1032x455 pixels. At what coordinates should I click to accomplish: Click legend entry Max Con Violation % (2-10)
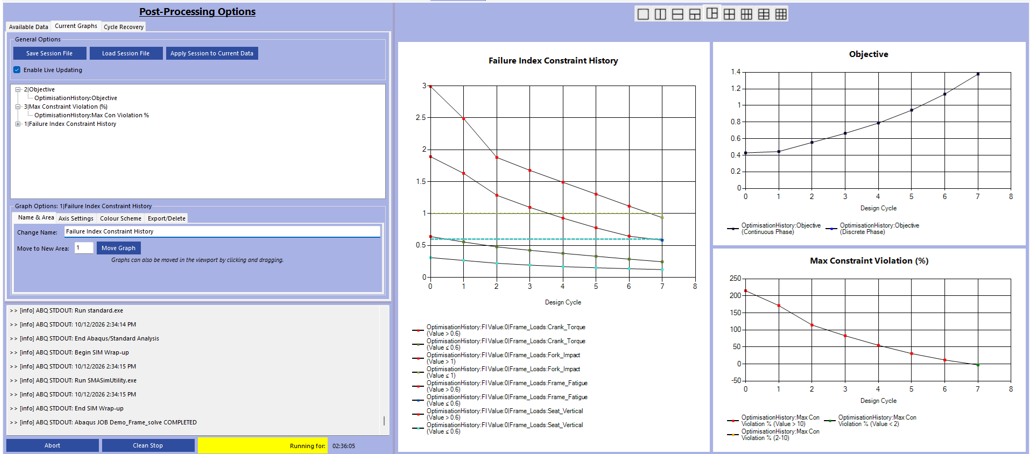(x=773, y=435)
